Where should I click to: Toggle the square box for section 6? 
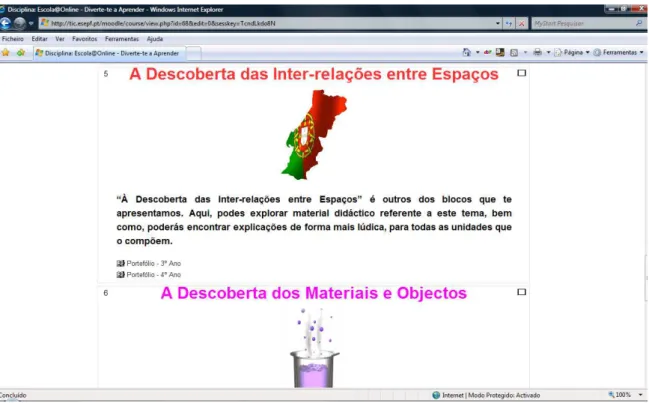point(522,292)
